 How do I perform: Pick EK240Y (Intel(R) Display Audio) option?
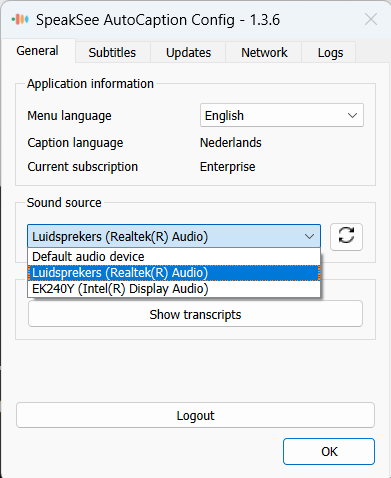tap(174, 289)
